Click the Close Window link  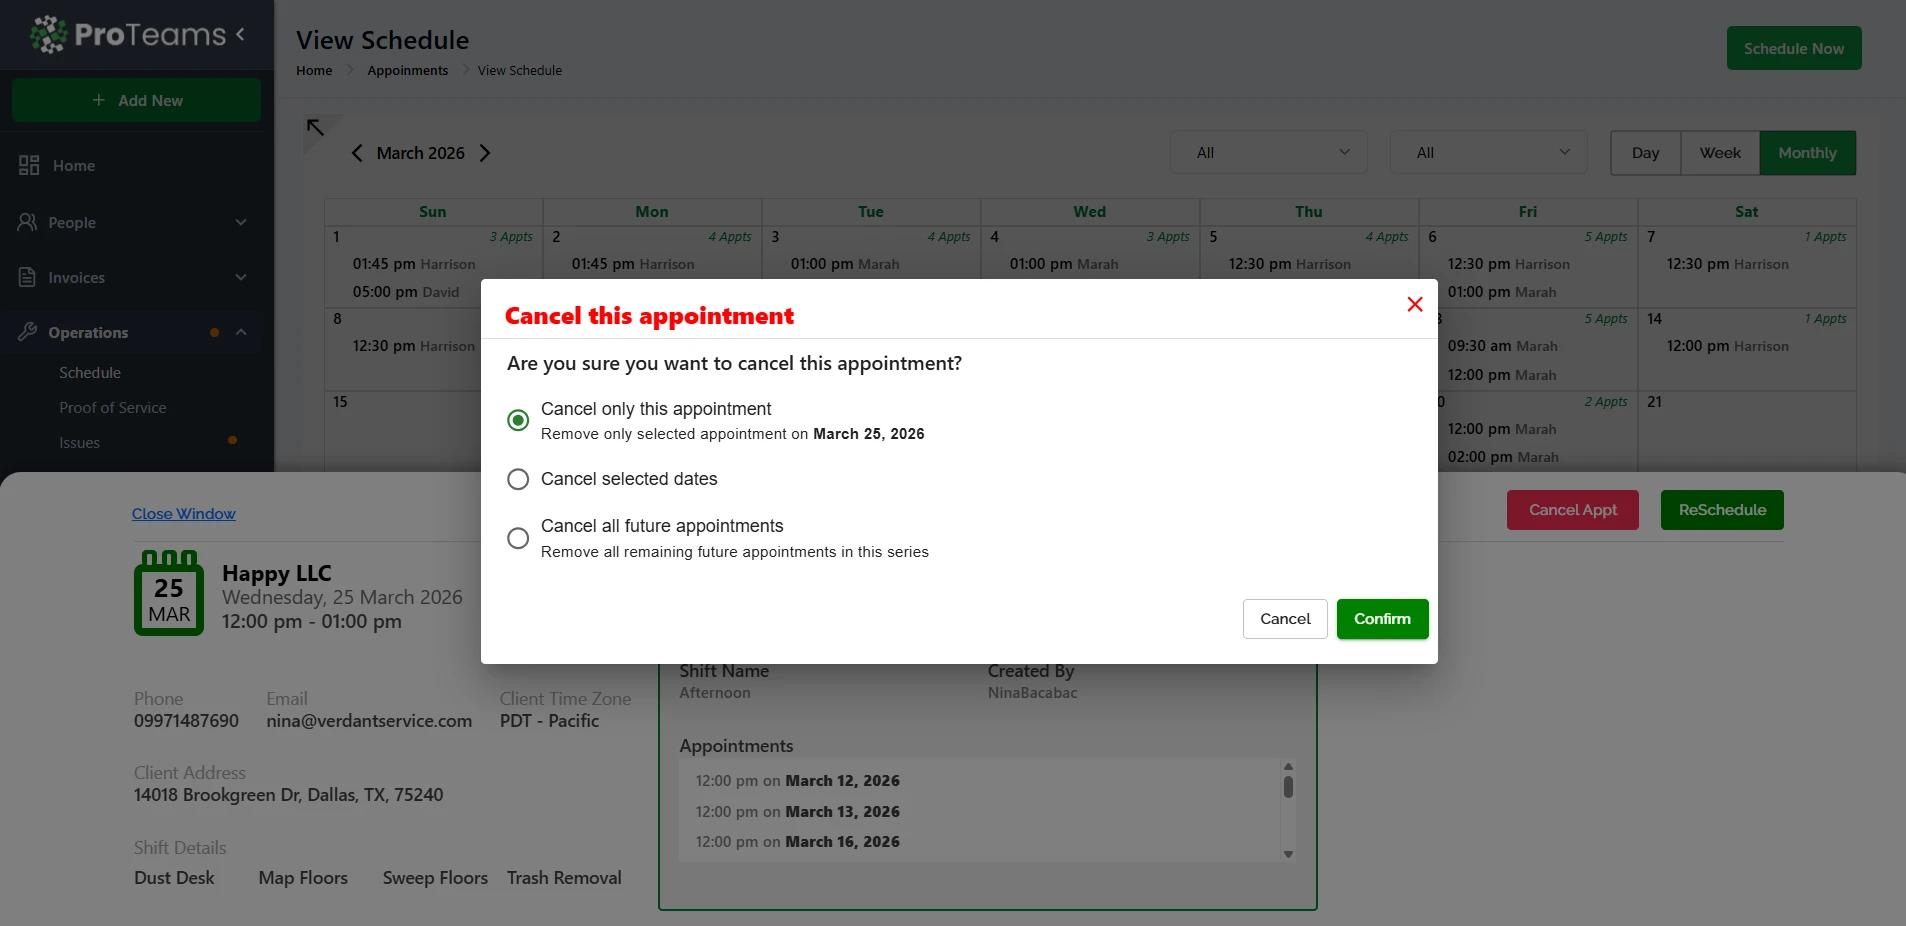point(184,514)
